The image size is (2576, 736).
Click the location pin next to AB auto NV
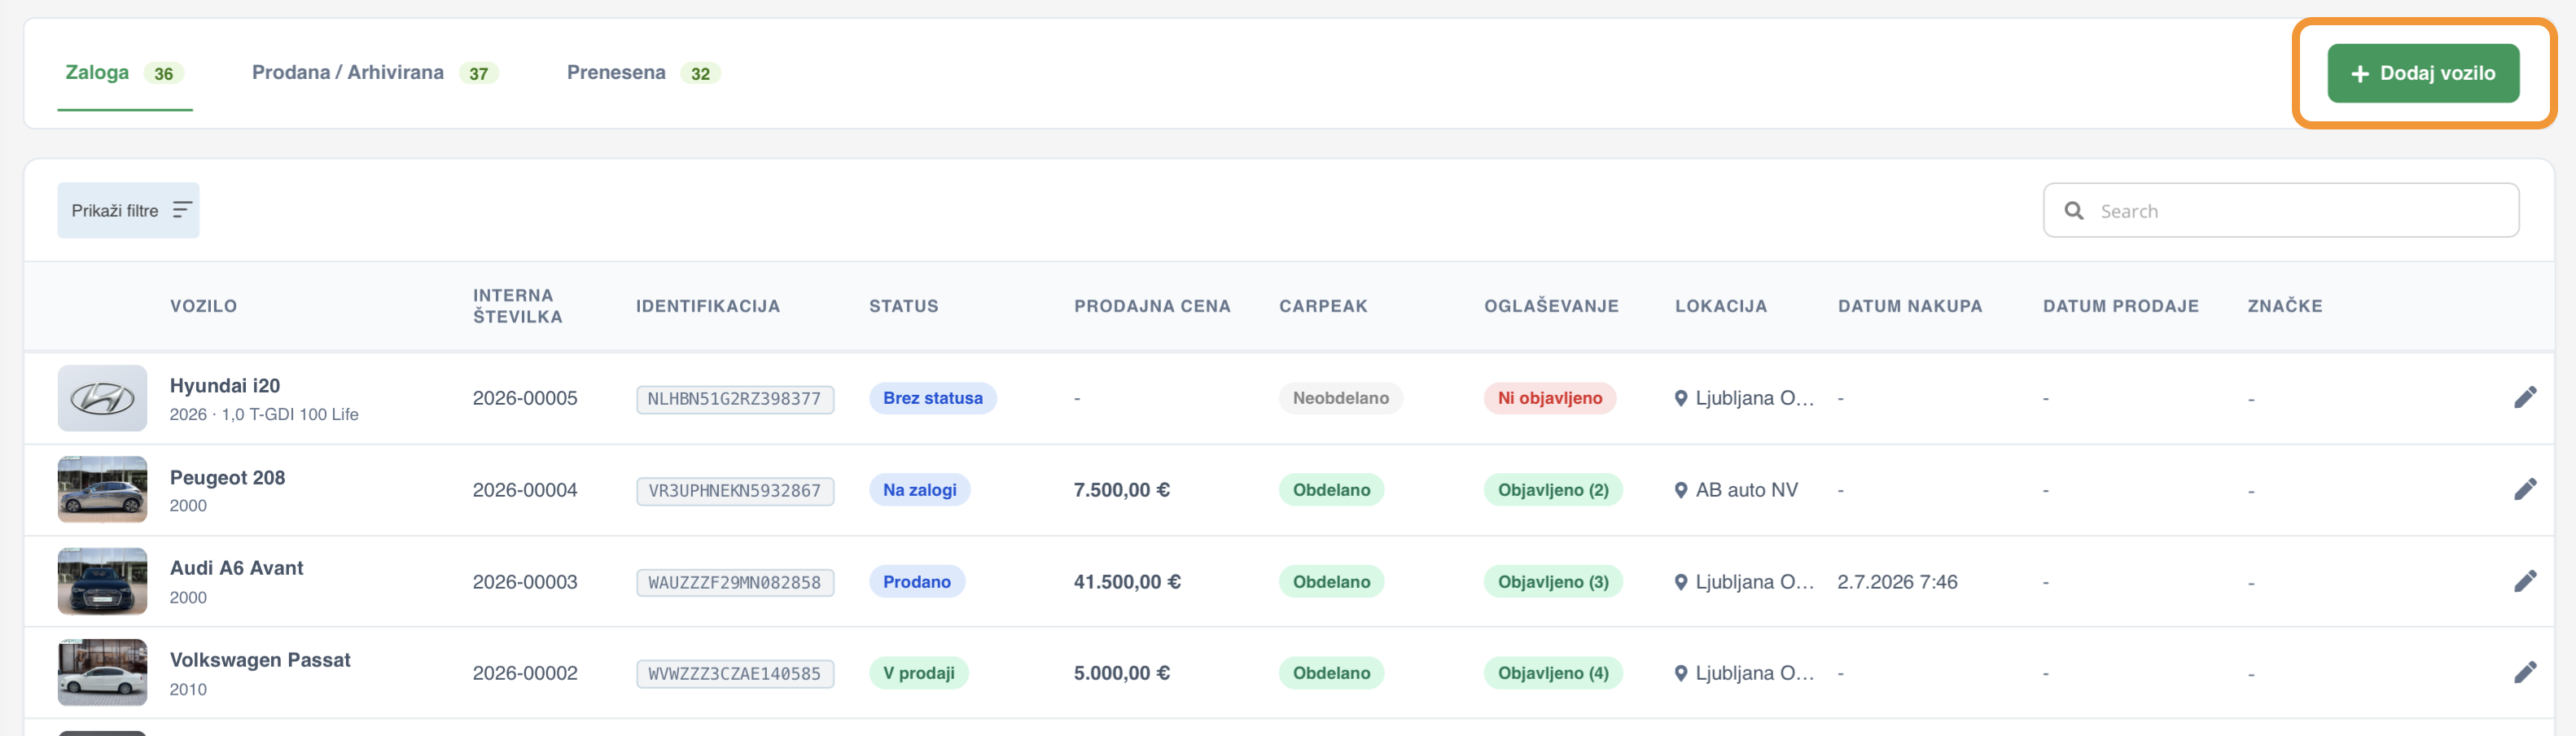[1681, 490]
